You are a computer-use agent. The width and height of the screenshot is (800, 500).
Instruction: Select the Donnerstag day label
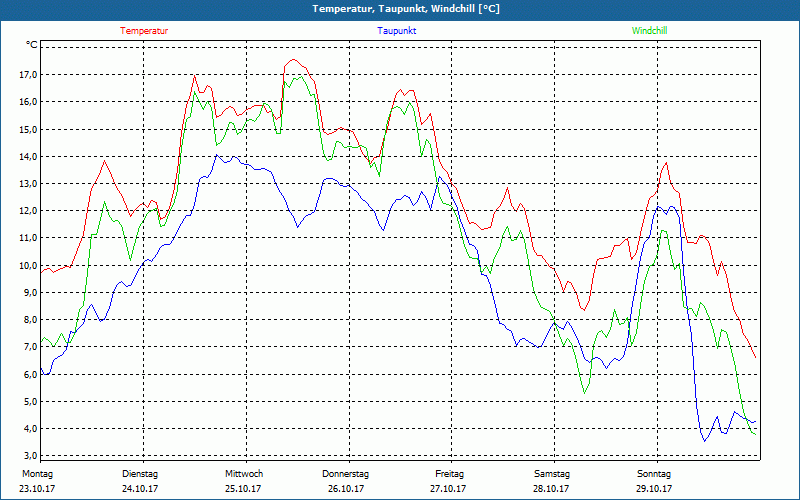click(x=346, y=474)
